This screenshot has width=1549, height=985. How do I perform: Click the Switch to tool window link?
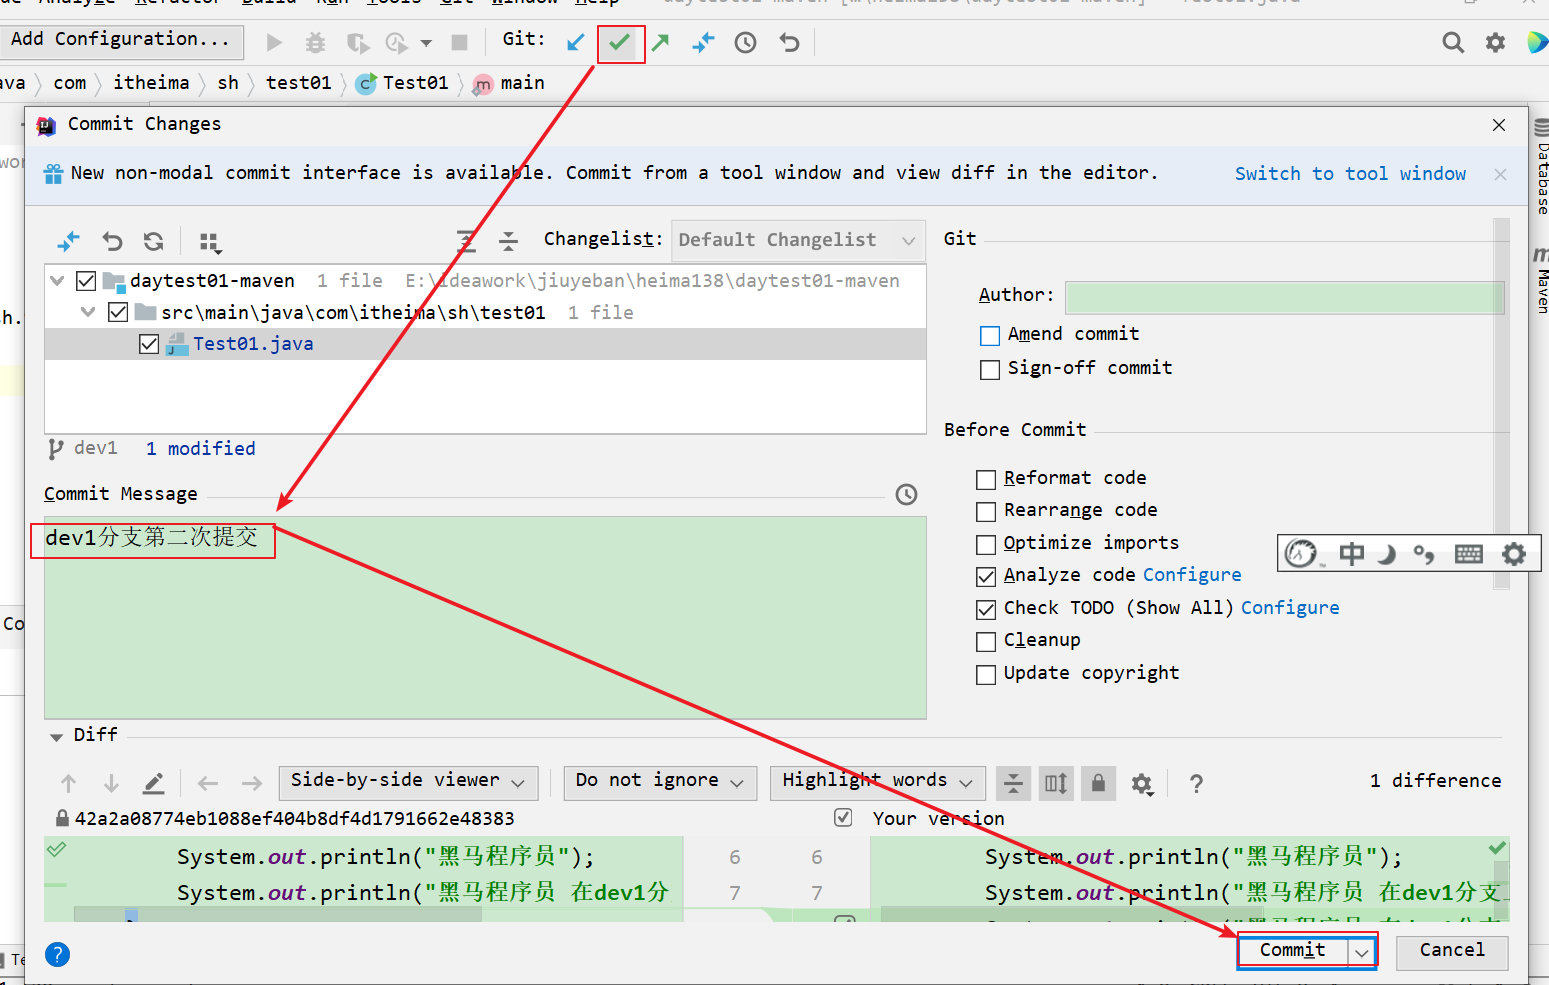point(1349,174)
